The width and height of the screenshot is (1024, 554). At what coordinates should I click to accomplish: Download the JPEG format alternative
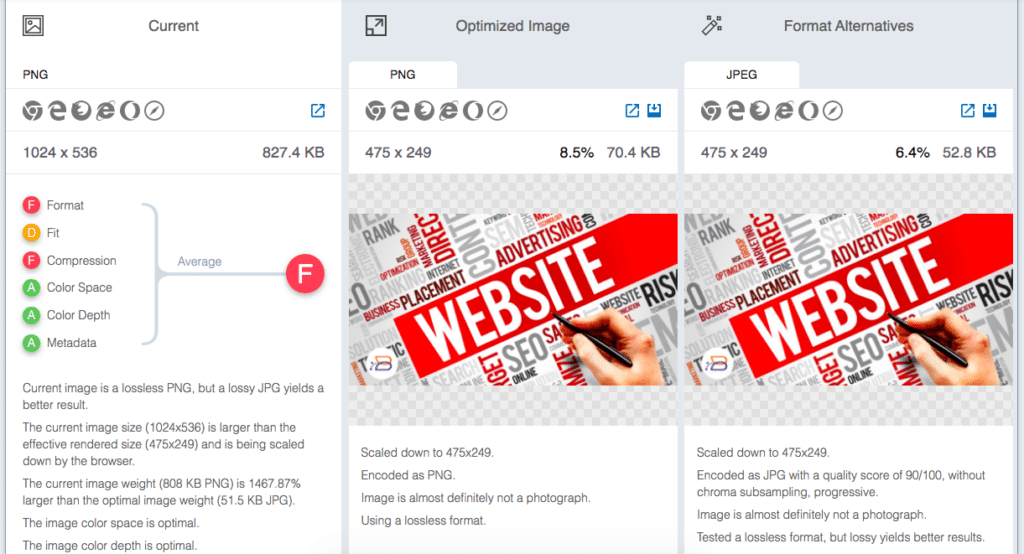coord(989,110)
